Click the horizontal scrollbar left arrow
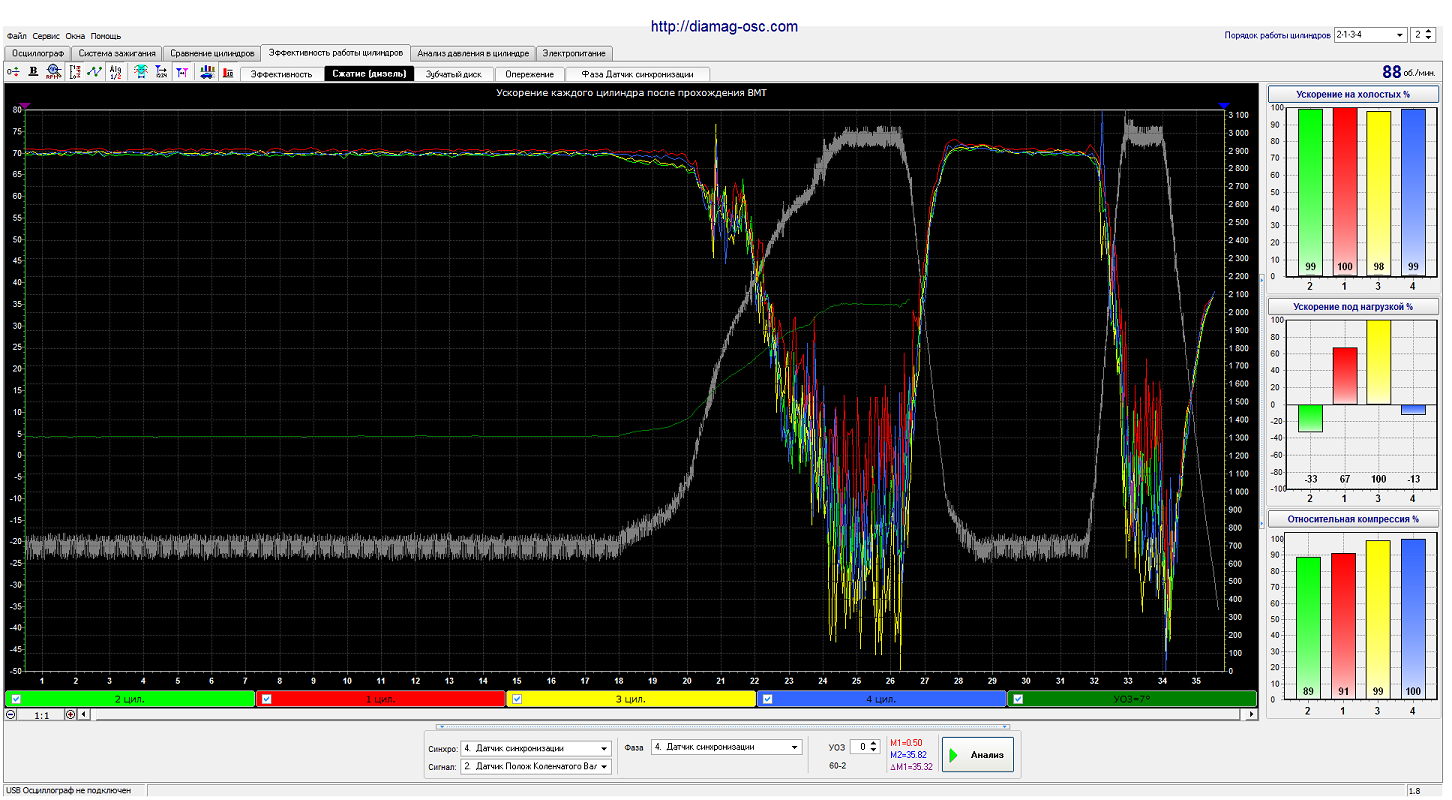The image size is (1452, 800). (x=84, y=714)
